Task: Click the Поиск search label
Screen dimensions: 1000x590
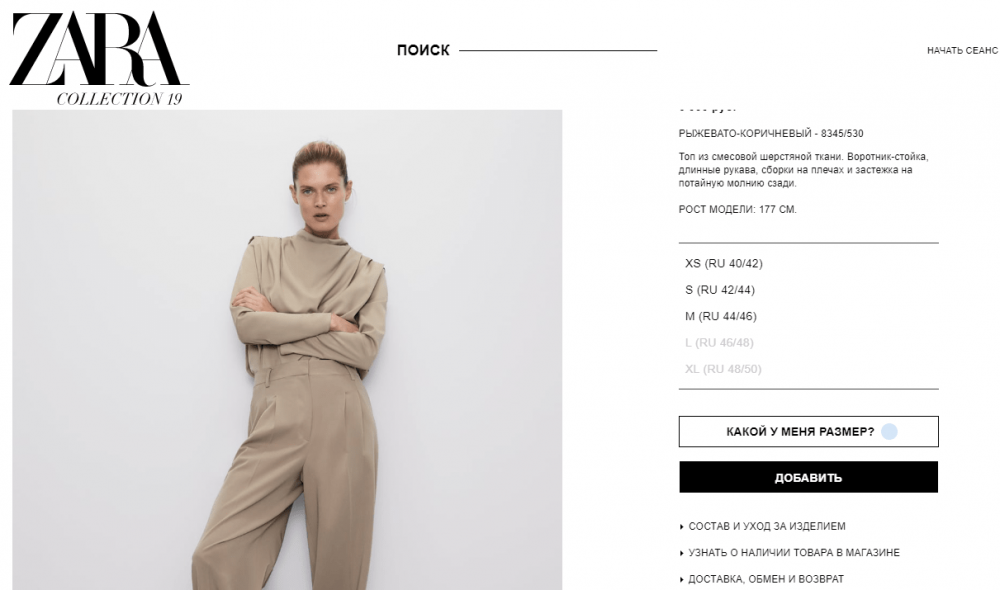Action: 423,50
